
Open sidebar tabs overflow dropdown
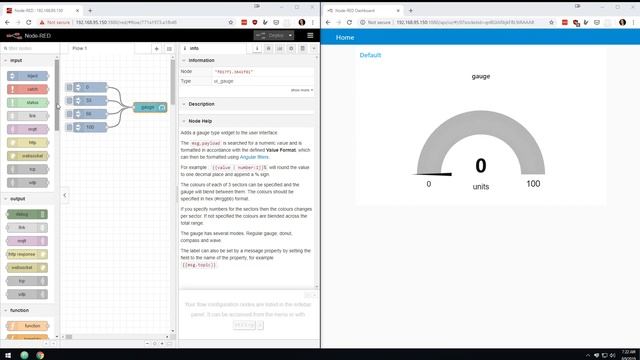pos(313,49)
